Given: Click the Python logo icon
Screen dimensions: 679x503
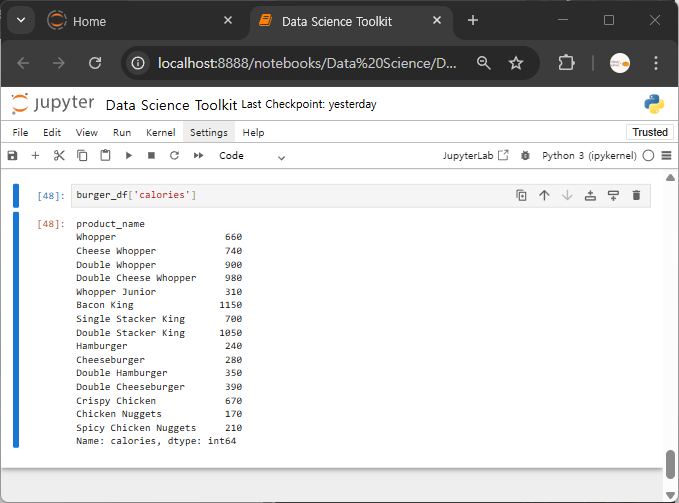Looking at the screenshot, I should point(654,104).
